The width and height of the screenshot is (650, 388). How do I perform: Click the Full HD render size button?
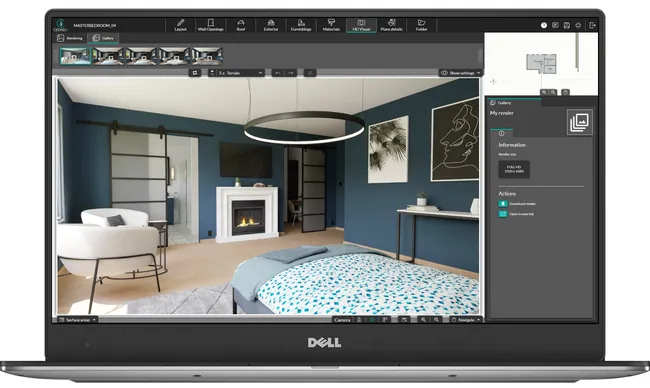(514, 169)
